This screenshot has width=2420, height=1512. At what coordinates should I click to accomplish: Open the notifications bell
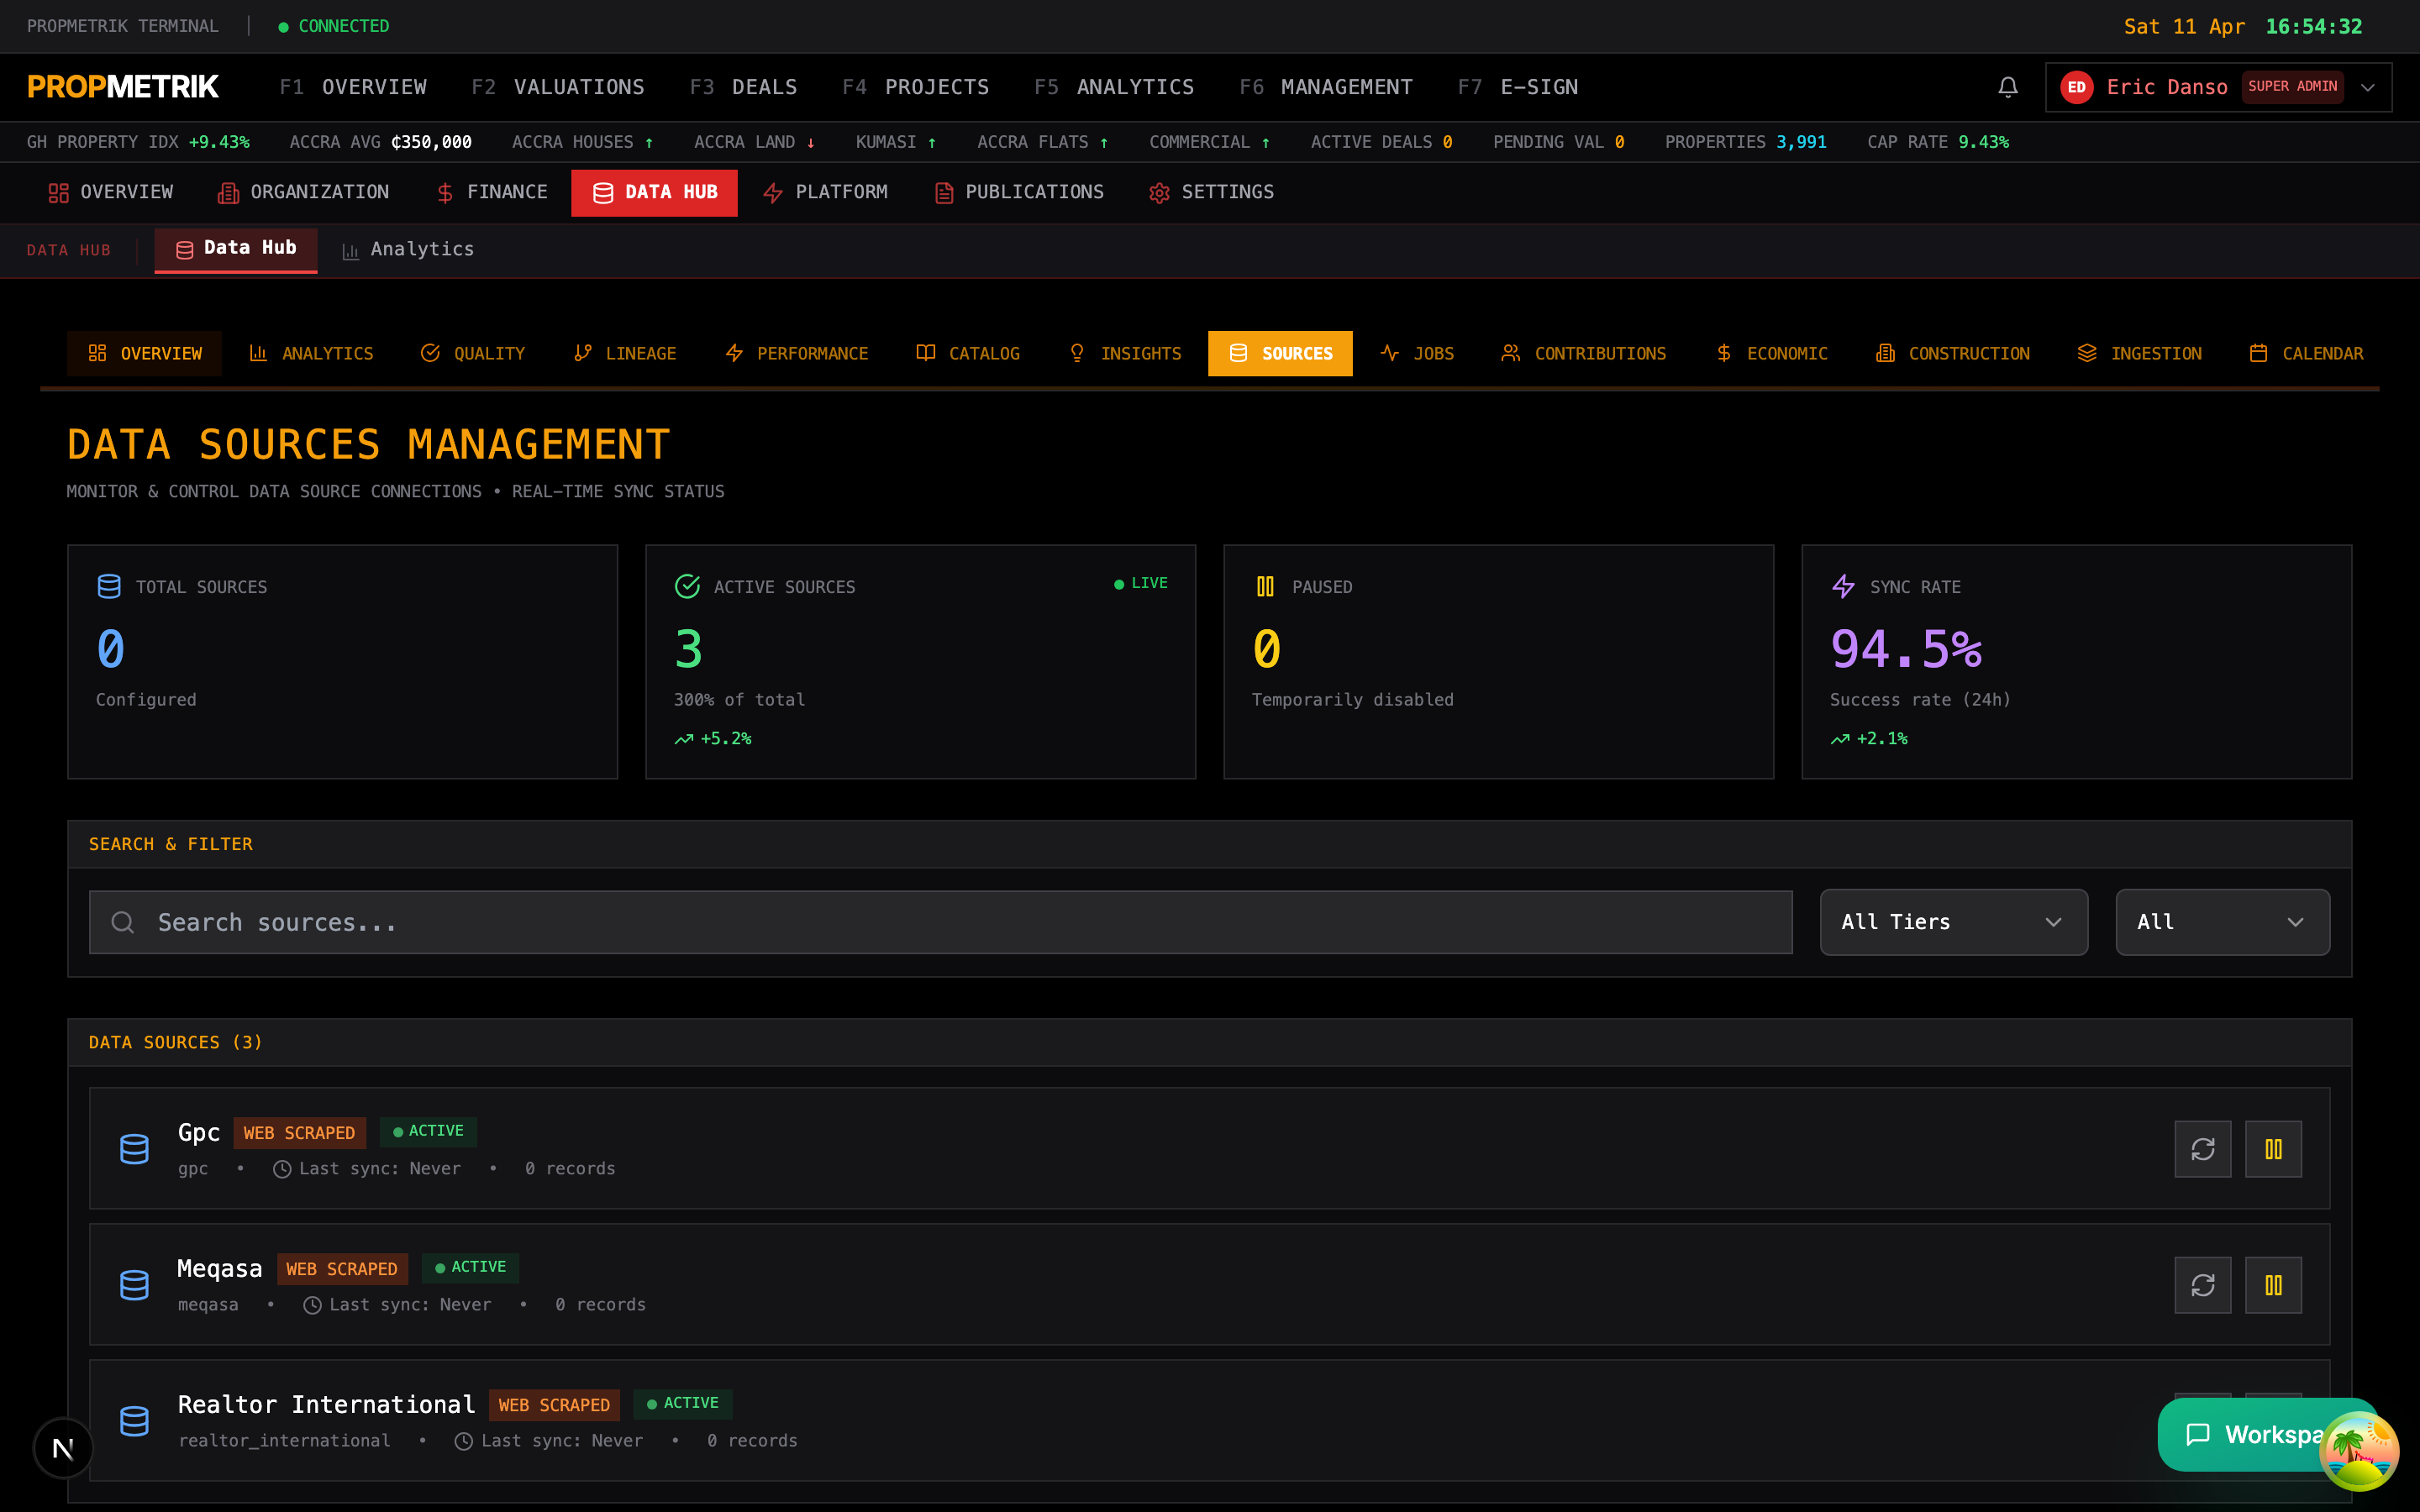(x=2007, y=87)
